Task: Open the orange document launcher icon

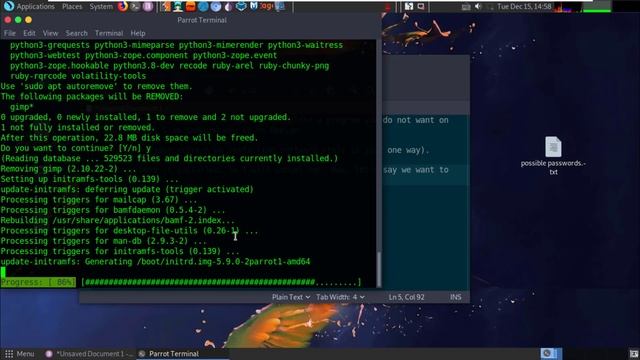Action: (x=165, y=7)
